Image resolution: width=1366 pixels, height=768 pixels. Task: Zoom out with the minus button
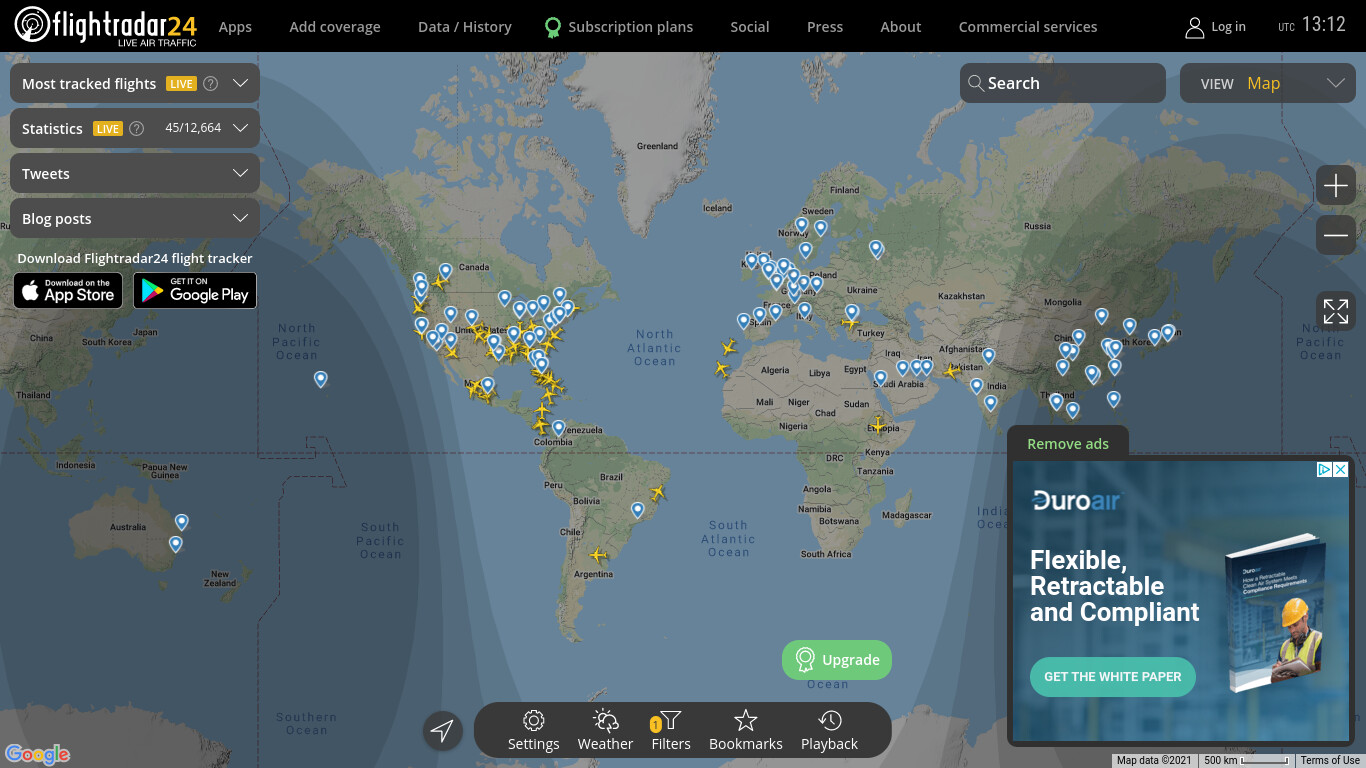[1336, 236]
